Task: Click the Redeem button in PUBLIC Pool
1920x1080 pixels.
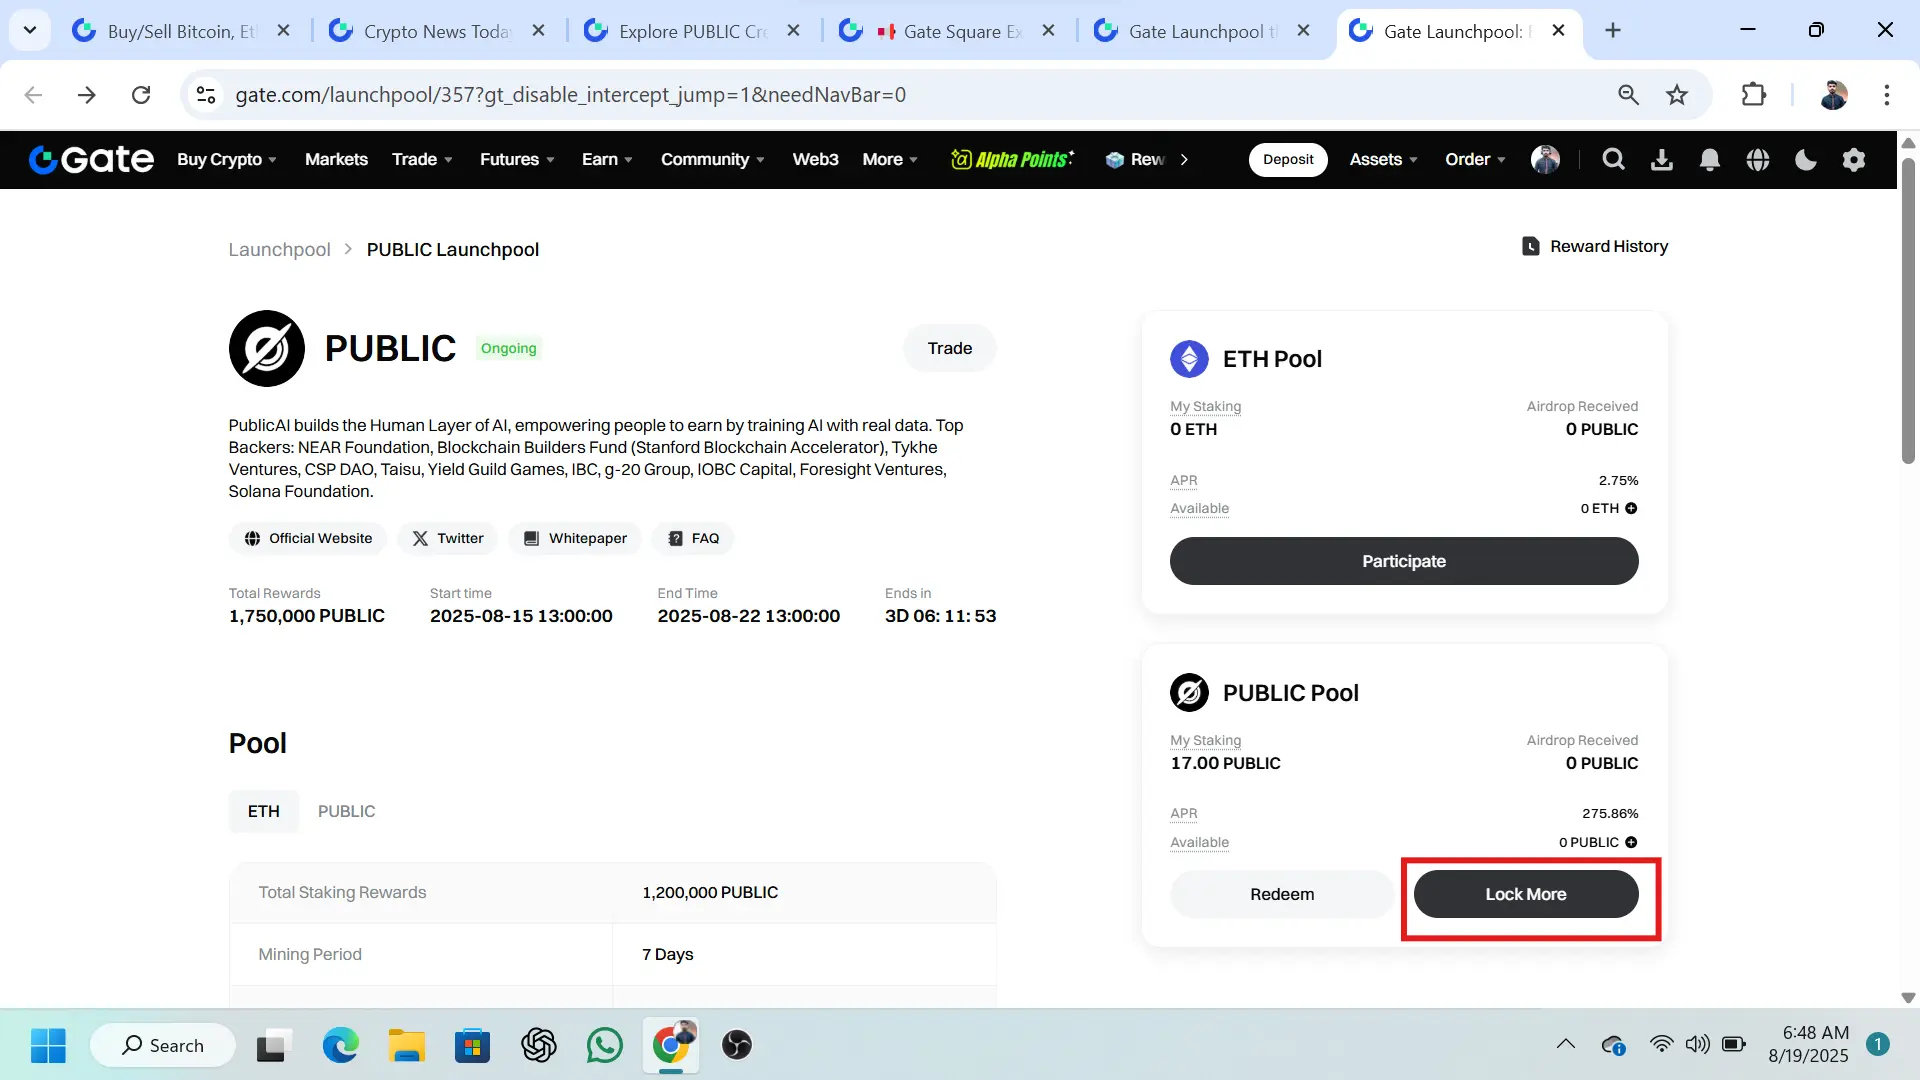Action: coord(1282,894)
